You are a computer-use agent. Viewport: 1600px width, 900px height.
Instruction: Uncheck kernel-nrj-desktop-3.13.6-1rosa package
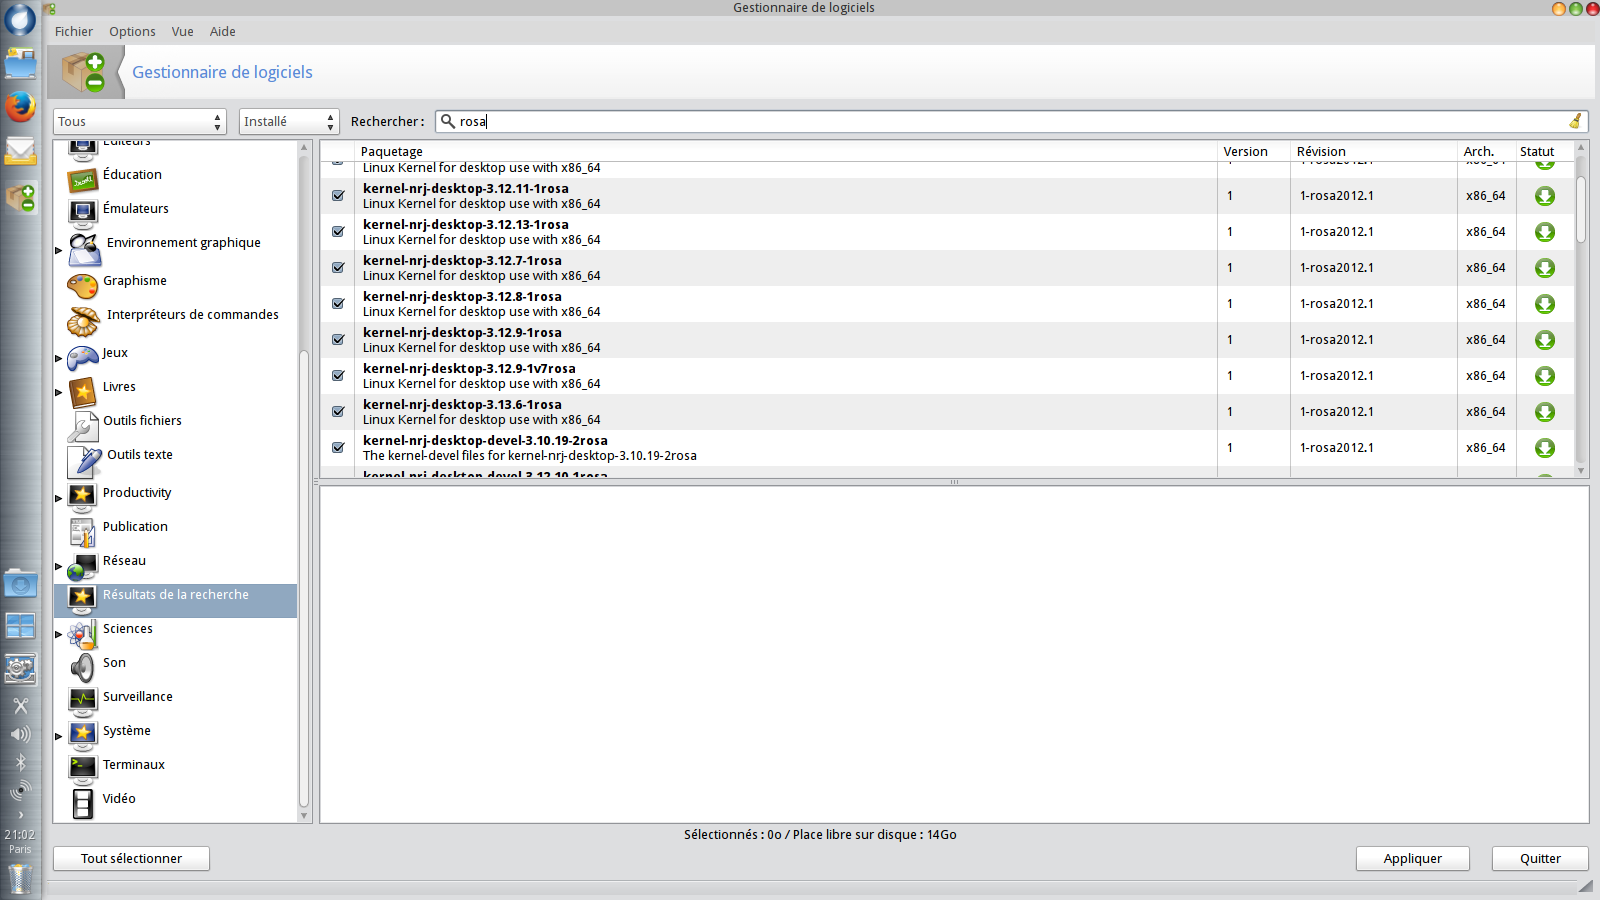(x=338, y=412)
